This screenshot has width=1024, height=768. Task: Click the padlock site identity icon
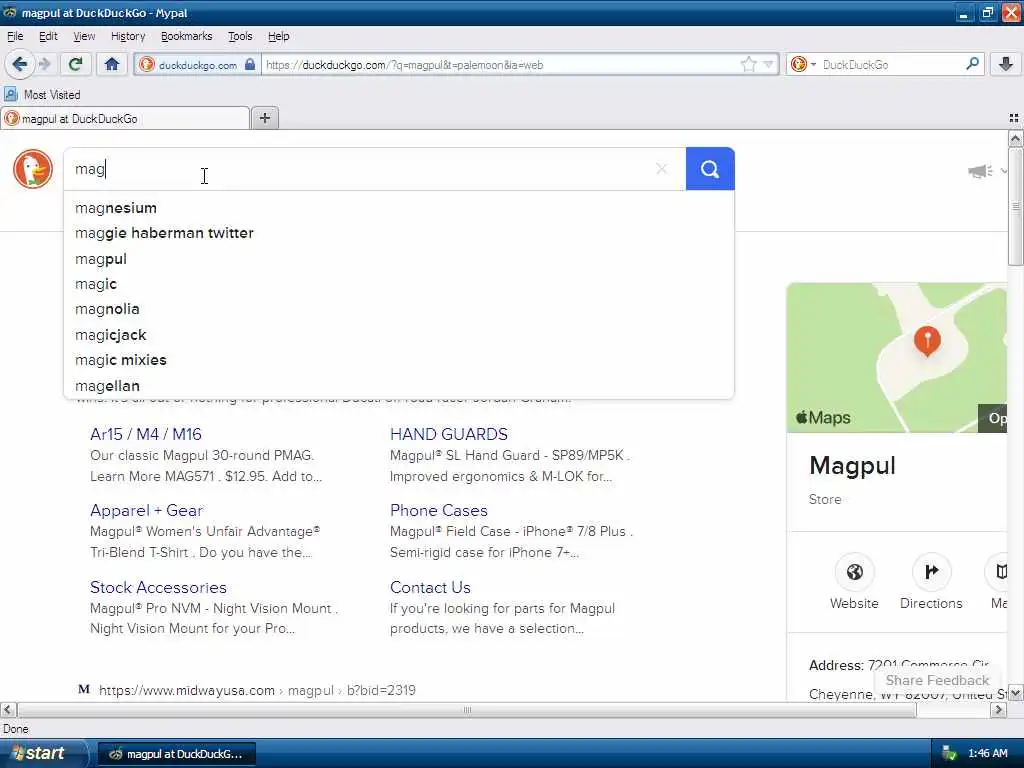click(250, 64)
